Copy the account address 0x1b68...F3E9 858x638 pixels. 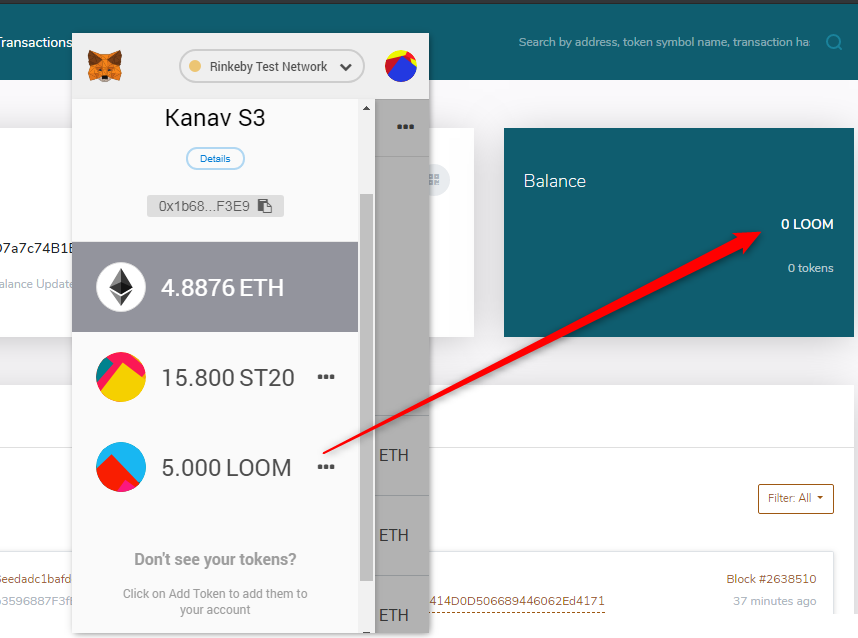(262, 205)
